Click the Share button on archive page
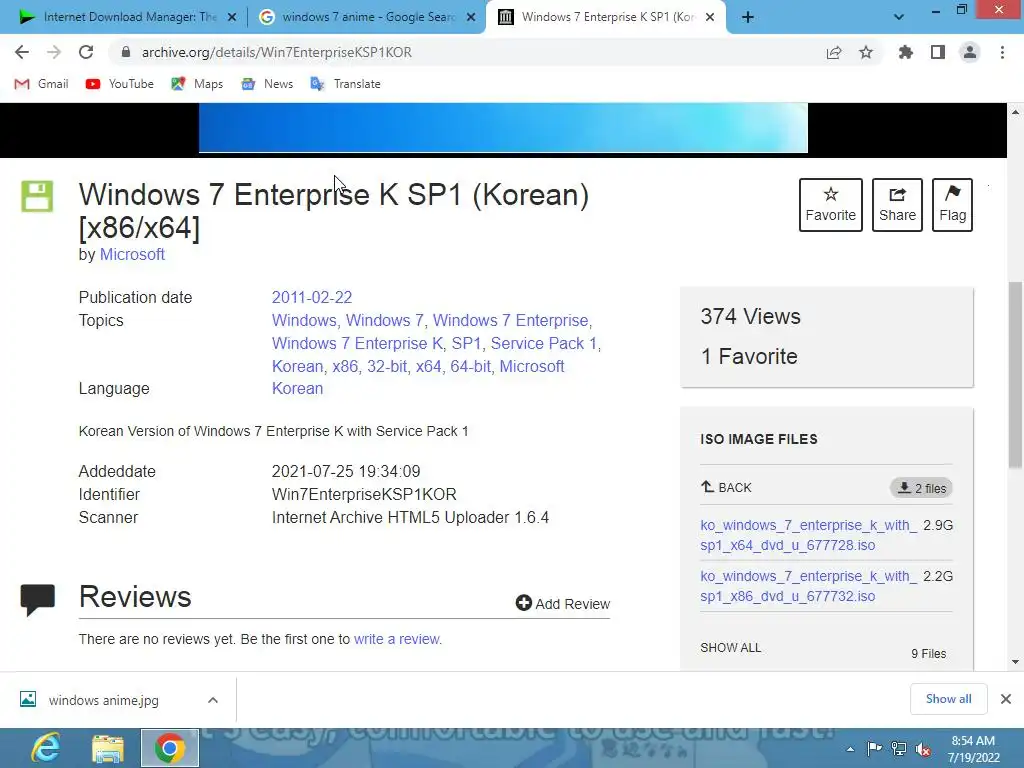The image size is (1024, 768). pos(897,204)
